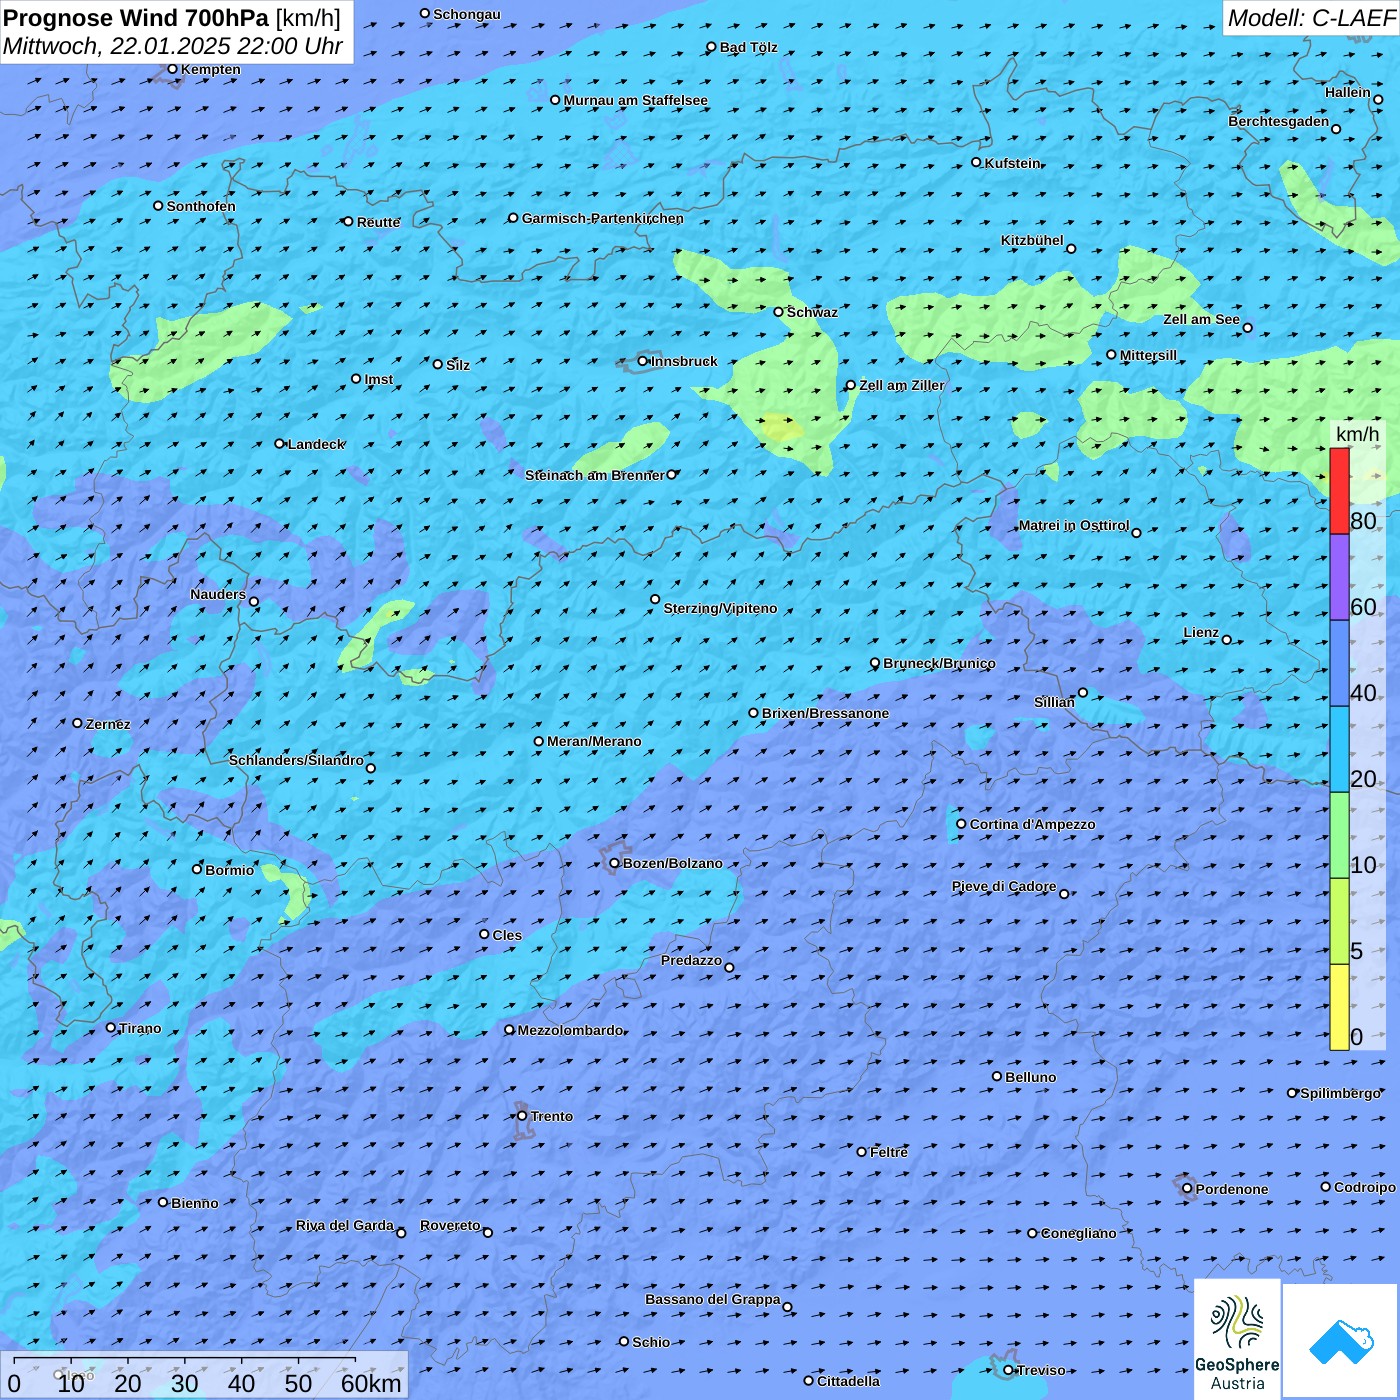Click the 'Murnau am Staffelsee' label
This screenshot has width=1400, height=1400.
point(636,100)
